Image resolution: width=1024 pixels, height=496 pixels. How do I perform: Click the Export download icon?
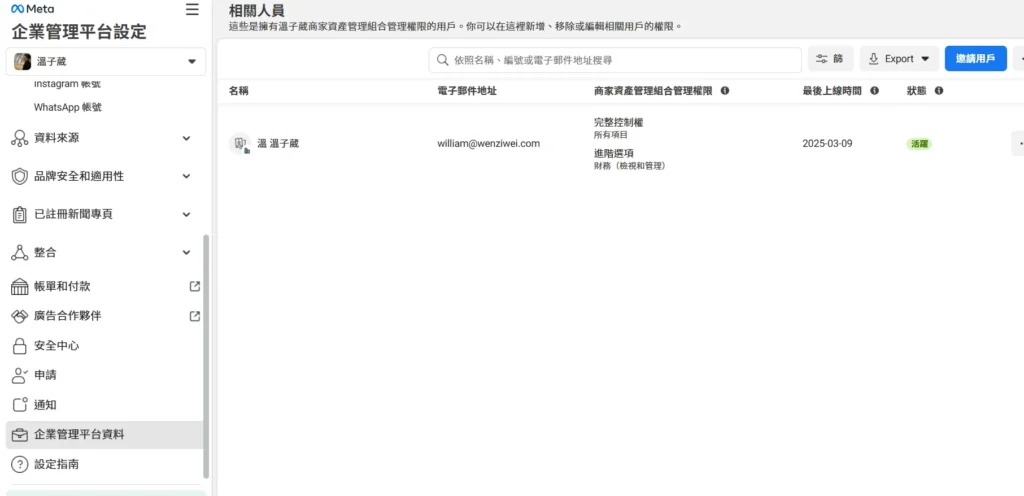[x=873, y=59]
